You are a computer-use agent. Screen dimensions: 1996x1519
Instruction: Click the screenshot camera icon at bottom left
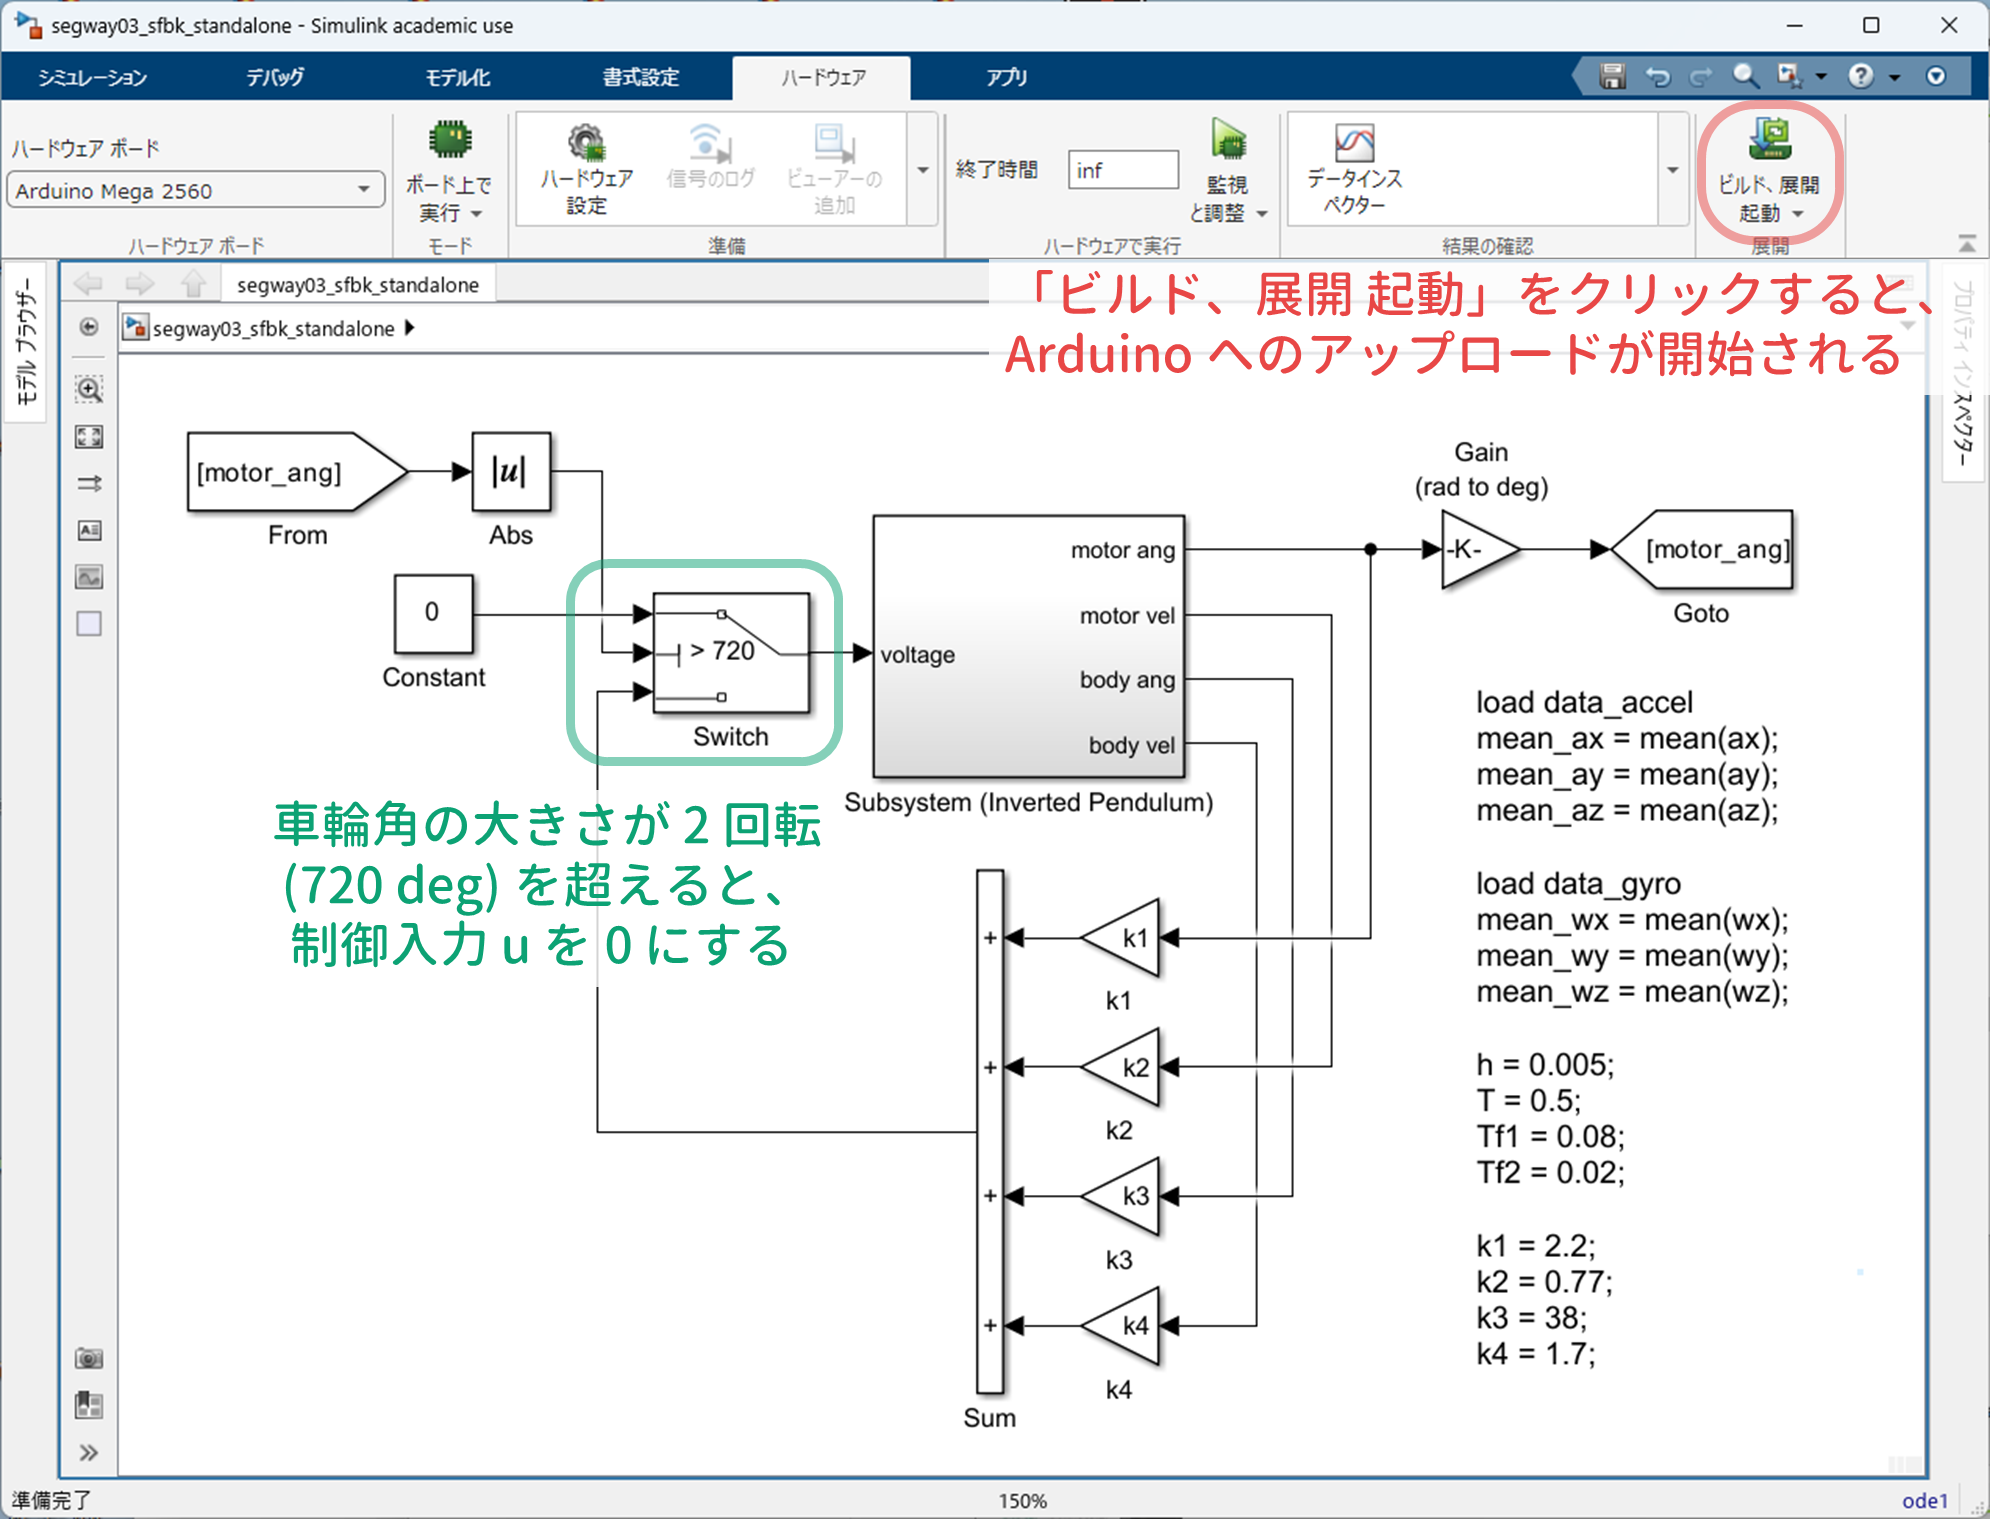tap(89, 1358)
